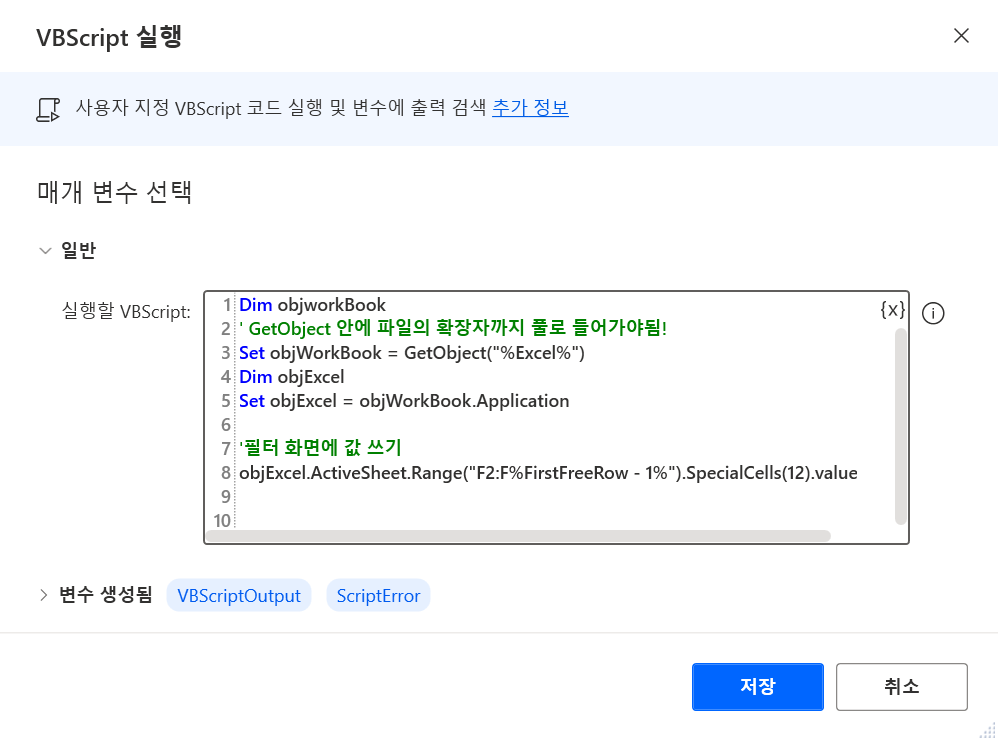The image size is (998, 741).
Task: Close the VBScript 실행 dialog
Action: click(961, 36)
